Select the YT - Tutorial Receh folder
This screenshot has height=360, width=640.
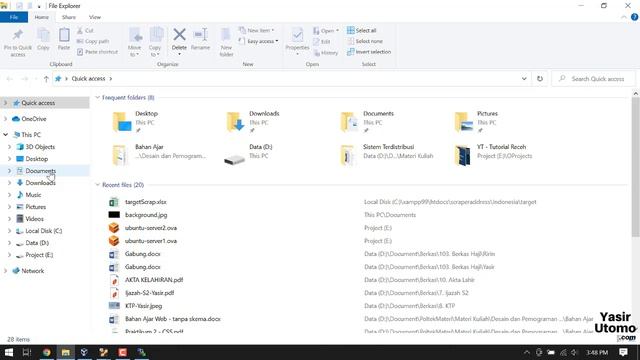(494, 155)
